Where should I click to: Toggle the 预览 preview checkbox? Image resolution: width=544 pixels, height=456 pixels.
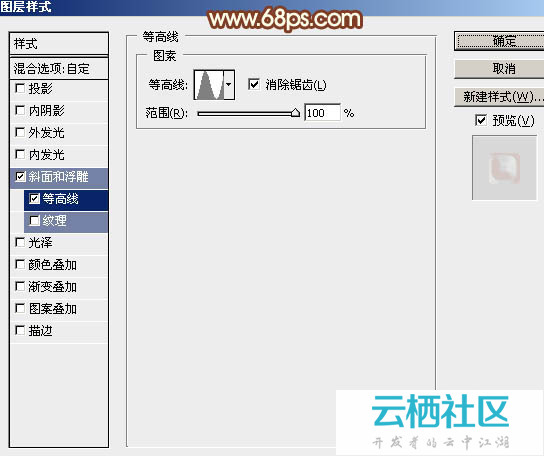coord(481,120)
